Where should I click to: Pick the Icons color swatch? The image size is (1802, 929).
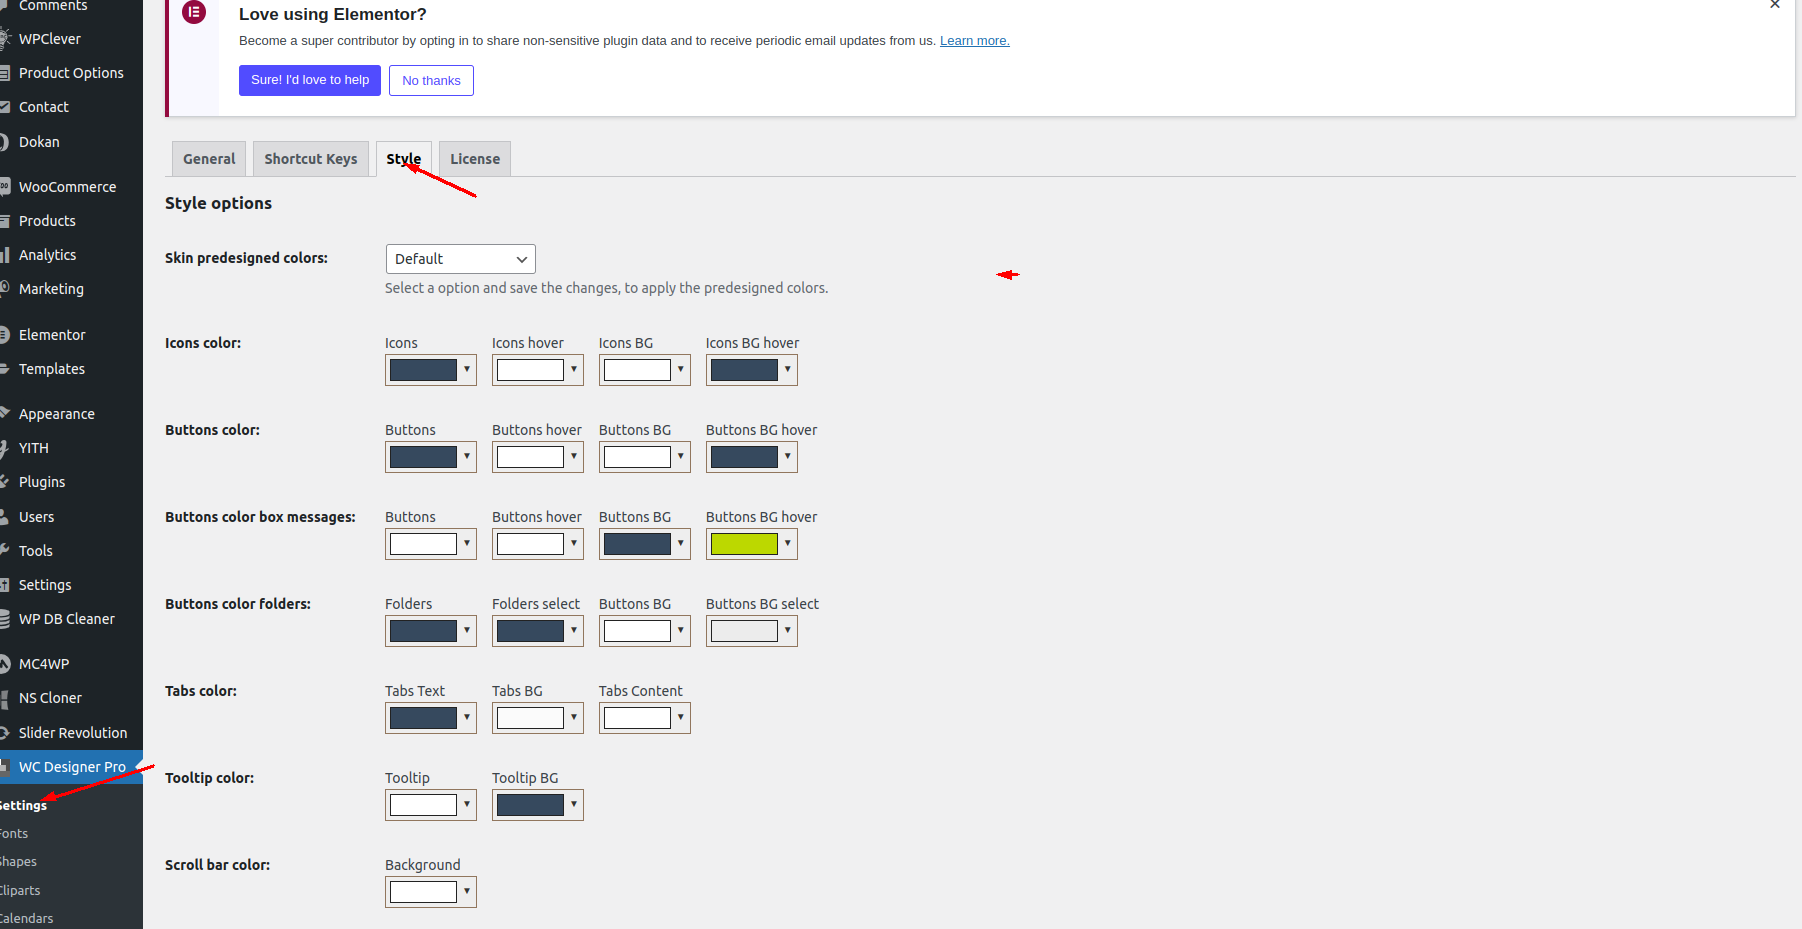click(423, 370)
